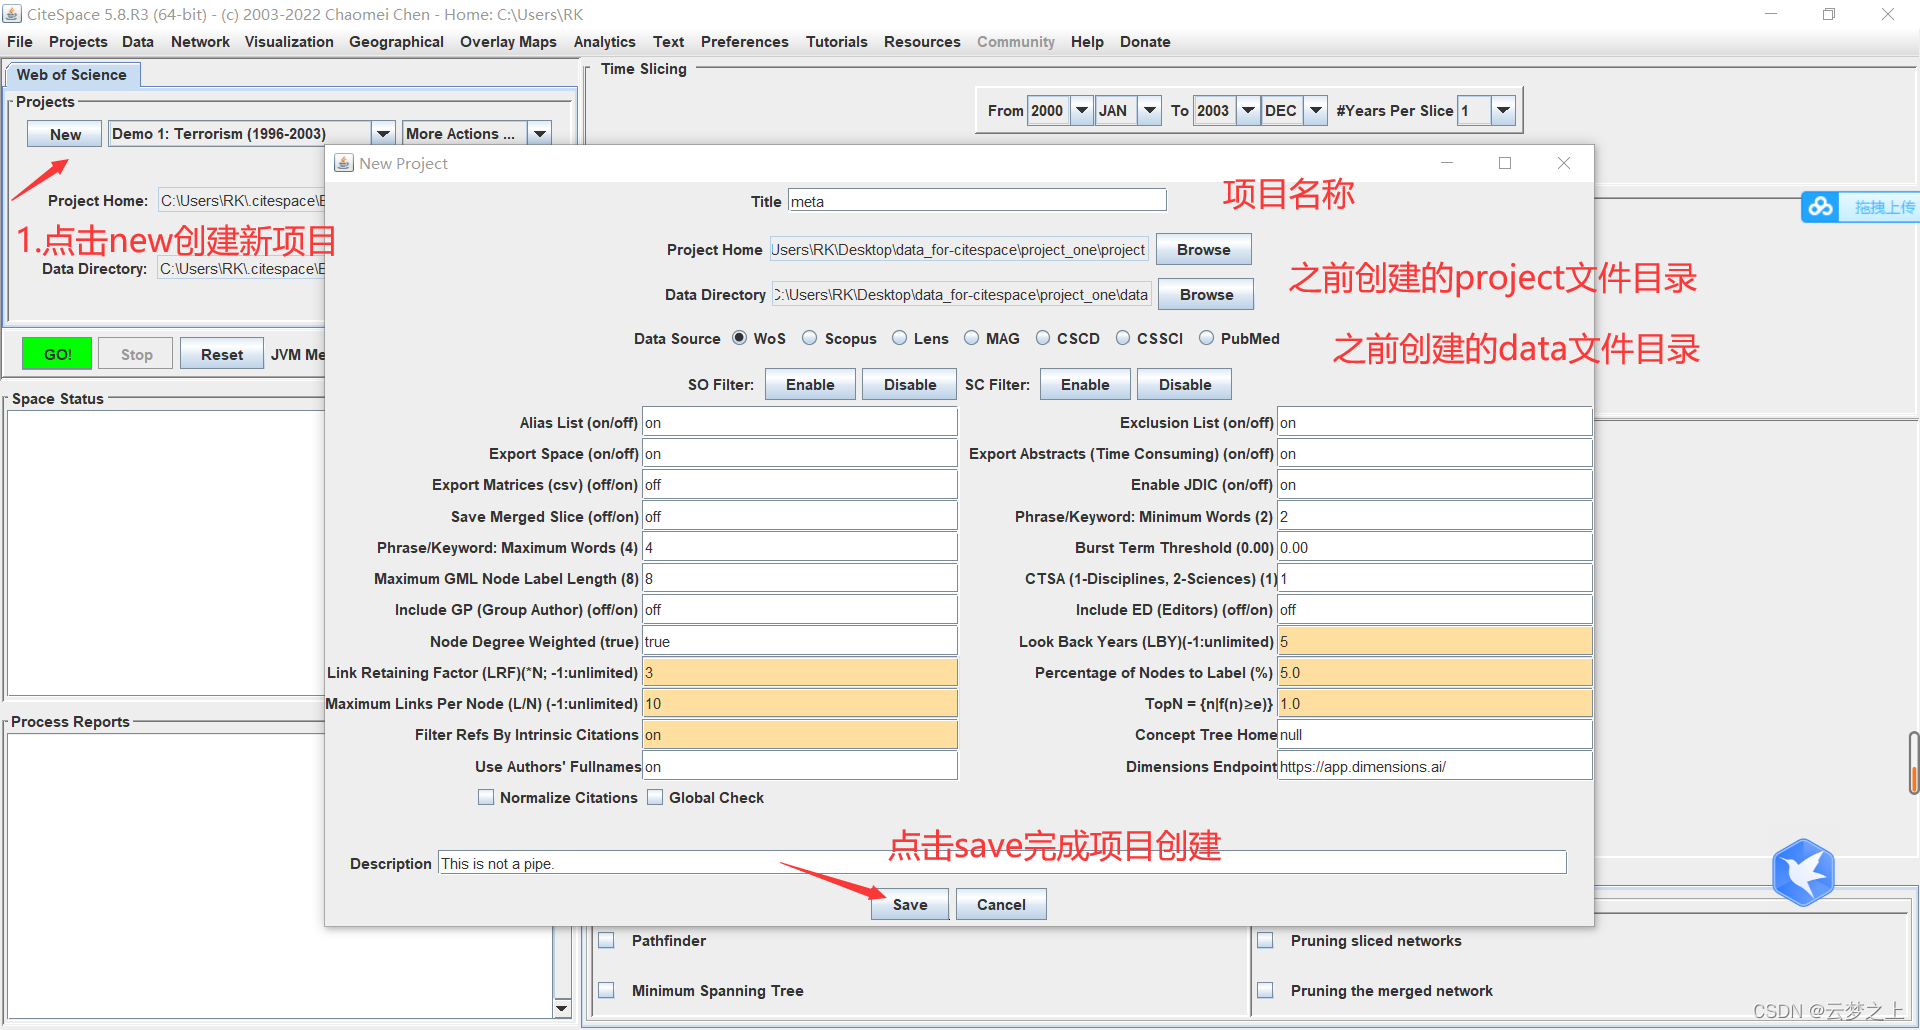Click Process Reports scroll down arrow

[562, 1008]
